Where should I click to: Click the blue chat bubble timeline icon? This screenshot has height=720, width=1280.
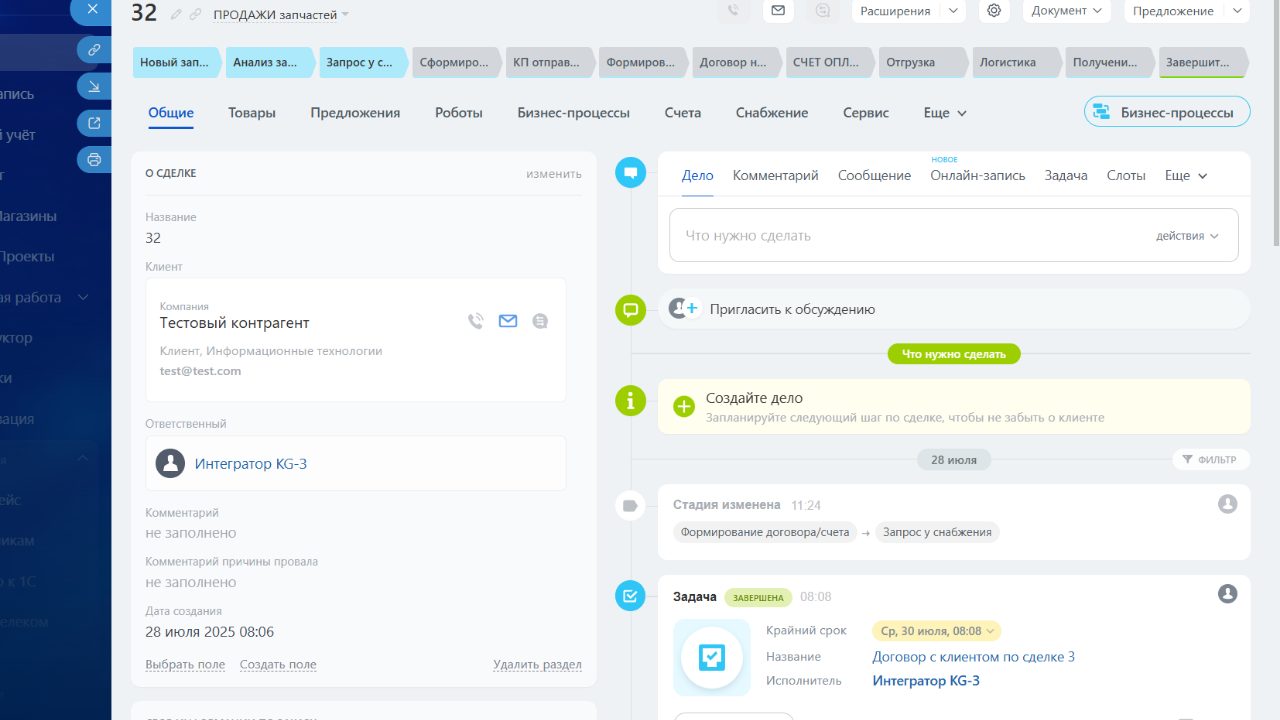(630, 172)
